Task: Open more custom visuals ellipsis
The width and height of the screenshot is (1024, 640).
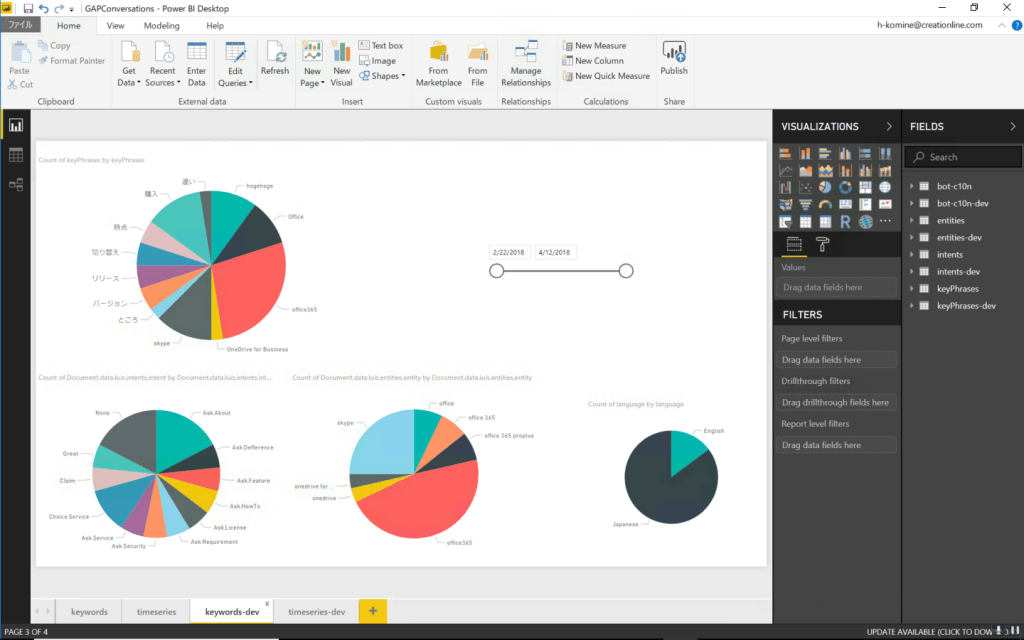Action: [x=885, y=221]
